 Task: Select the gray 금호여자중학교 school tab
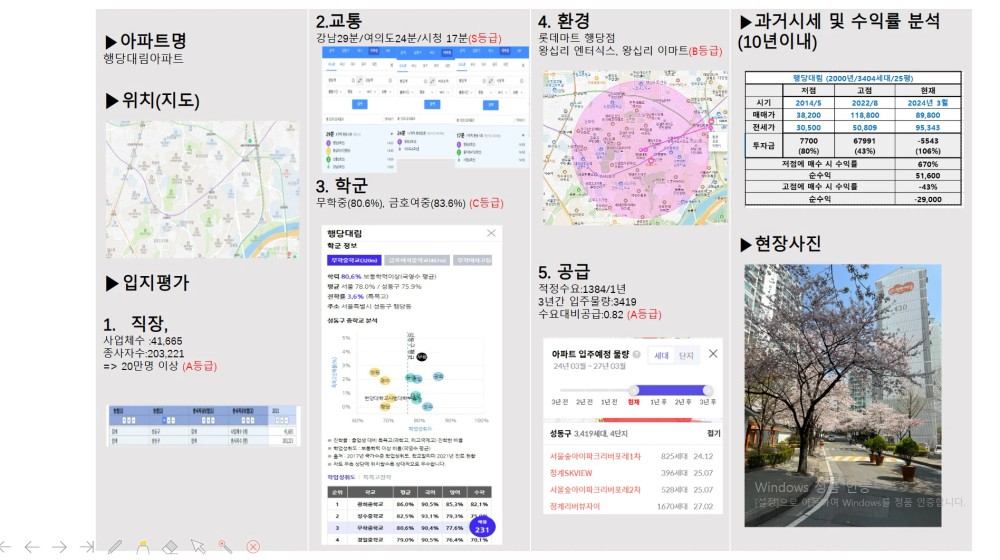point(417,260)
